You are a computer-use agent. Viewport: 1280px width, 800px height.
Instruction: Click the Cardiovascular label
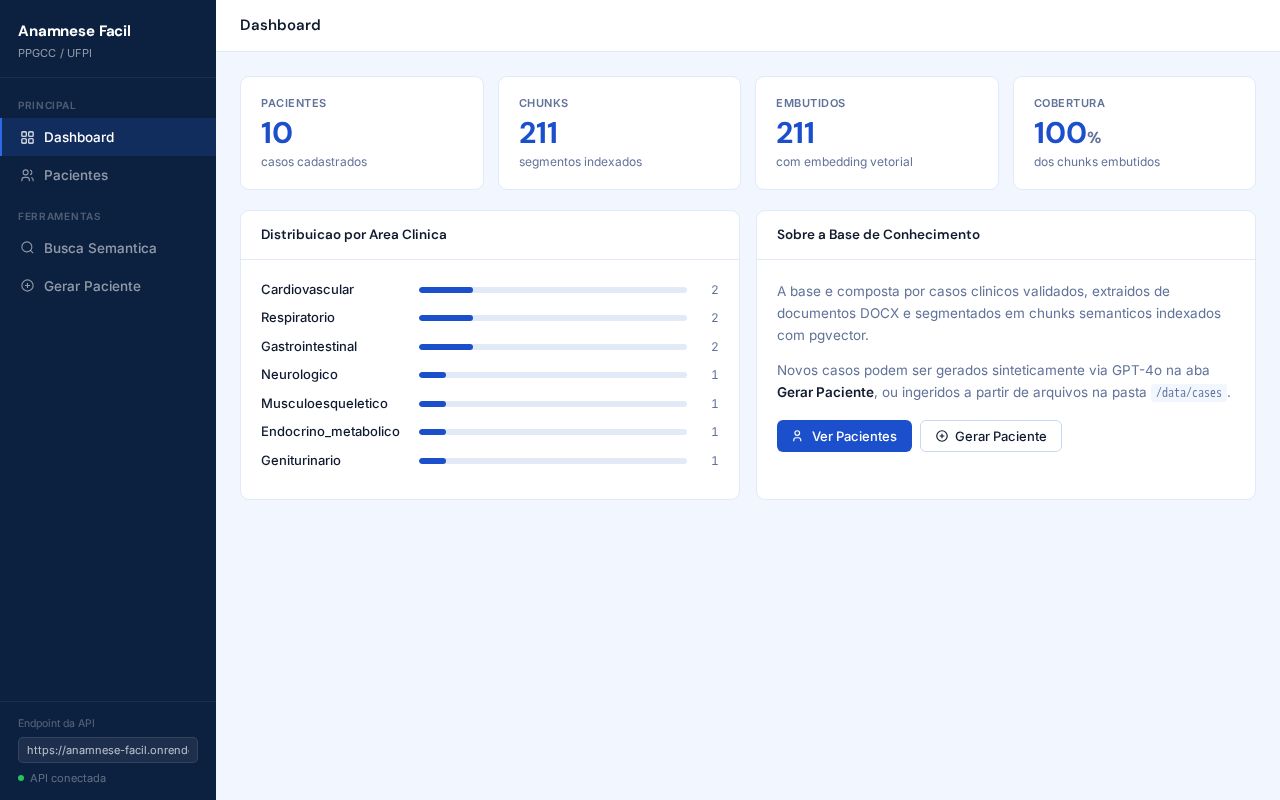(x=307, y=289)
